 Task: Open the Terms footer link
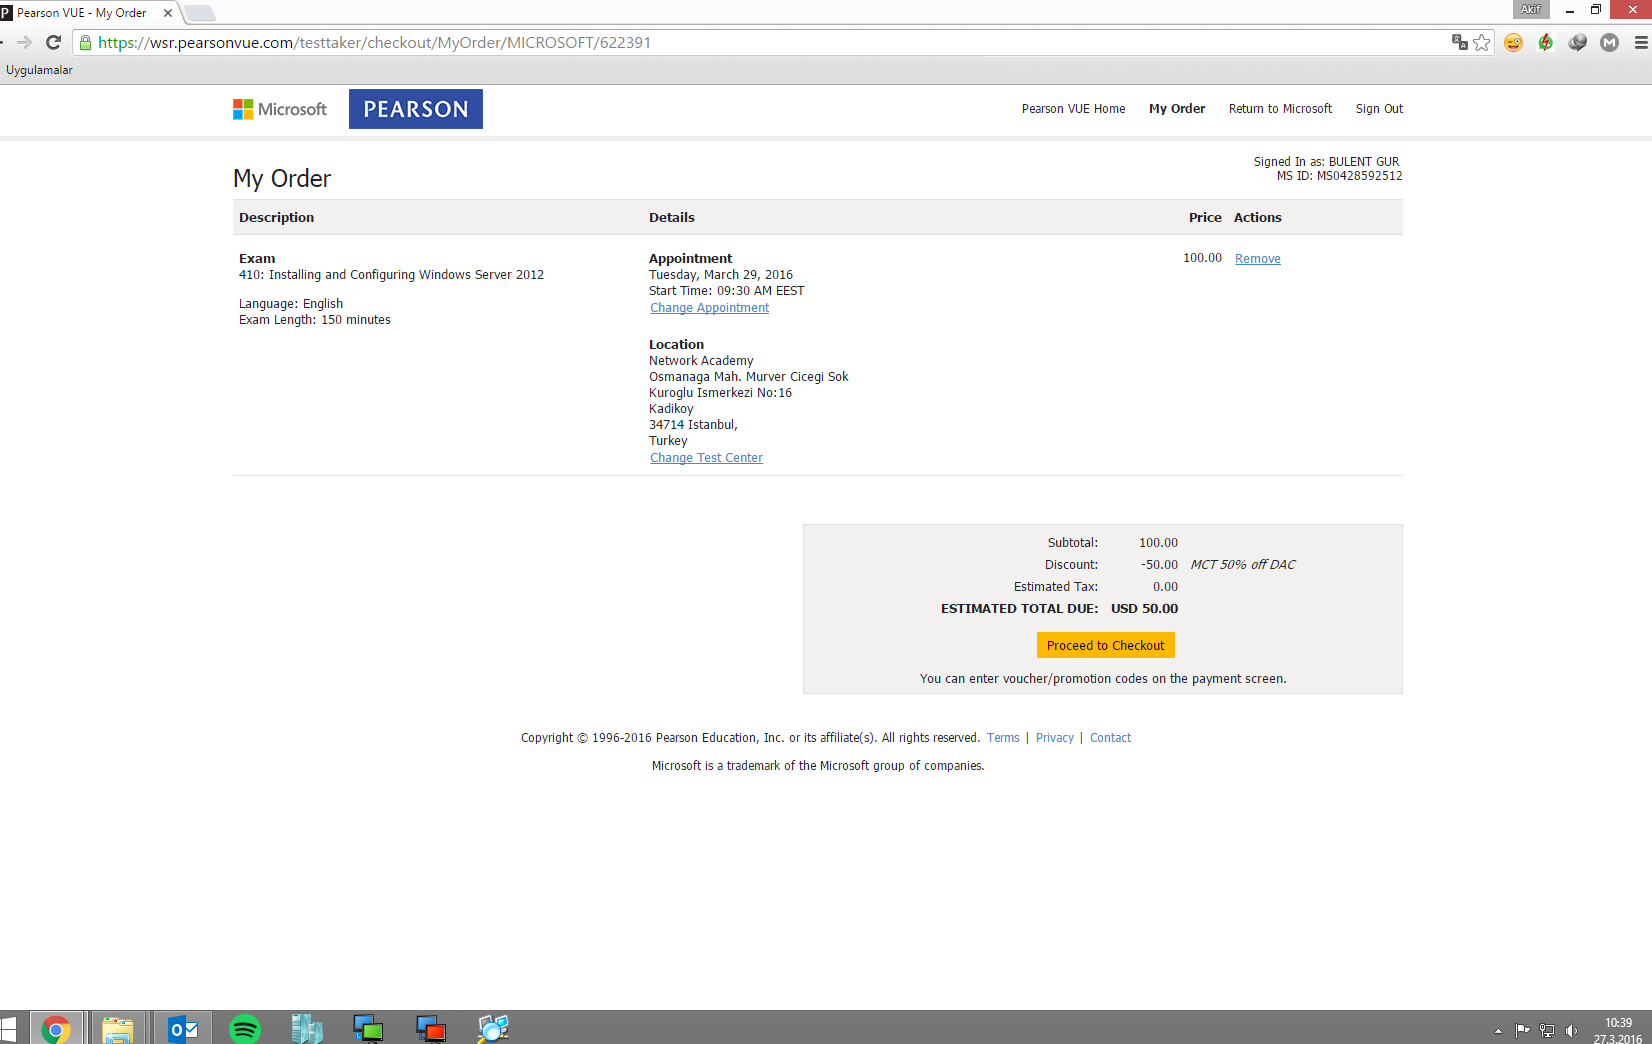[1003, 738]
